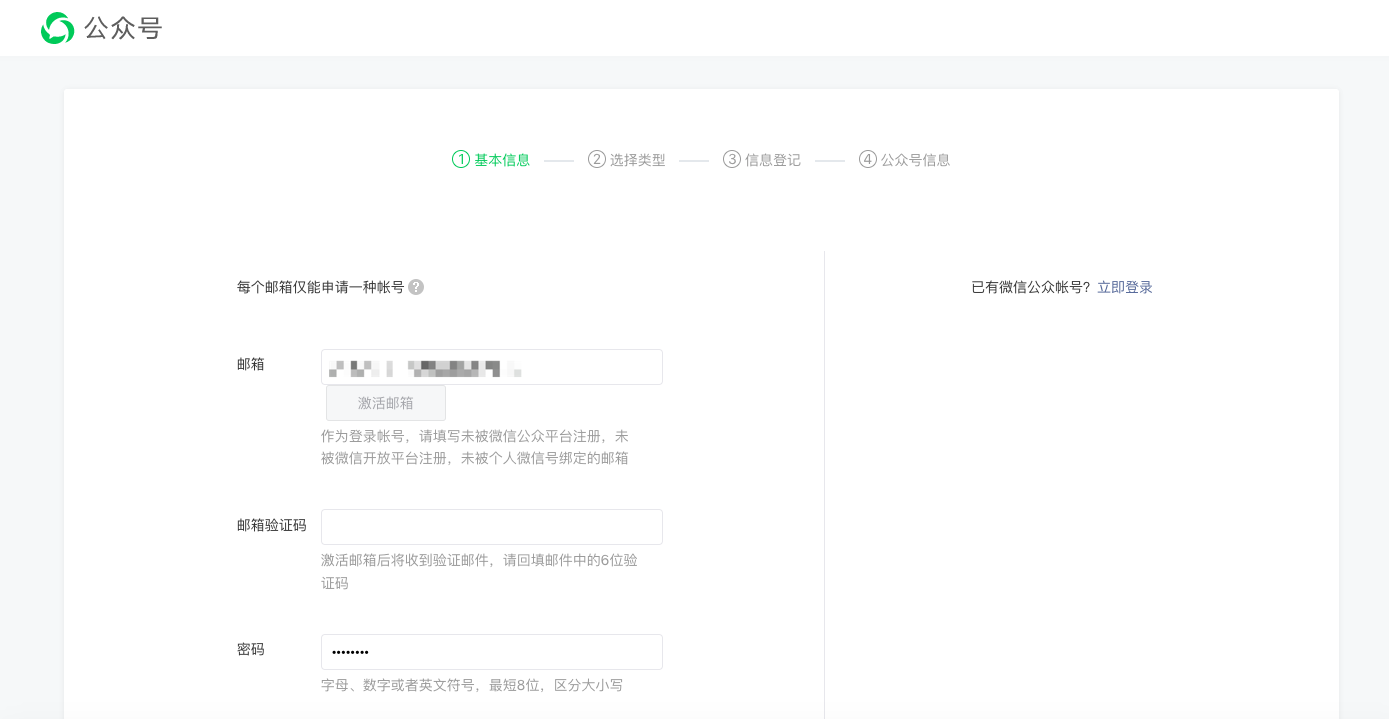Viewport: 1389px width, 719px height.
Task: Click the 密码 field label
Action: [x=251, y=649]
